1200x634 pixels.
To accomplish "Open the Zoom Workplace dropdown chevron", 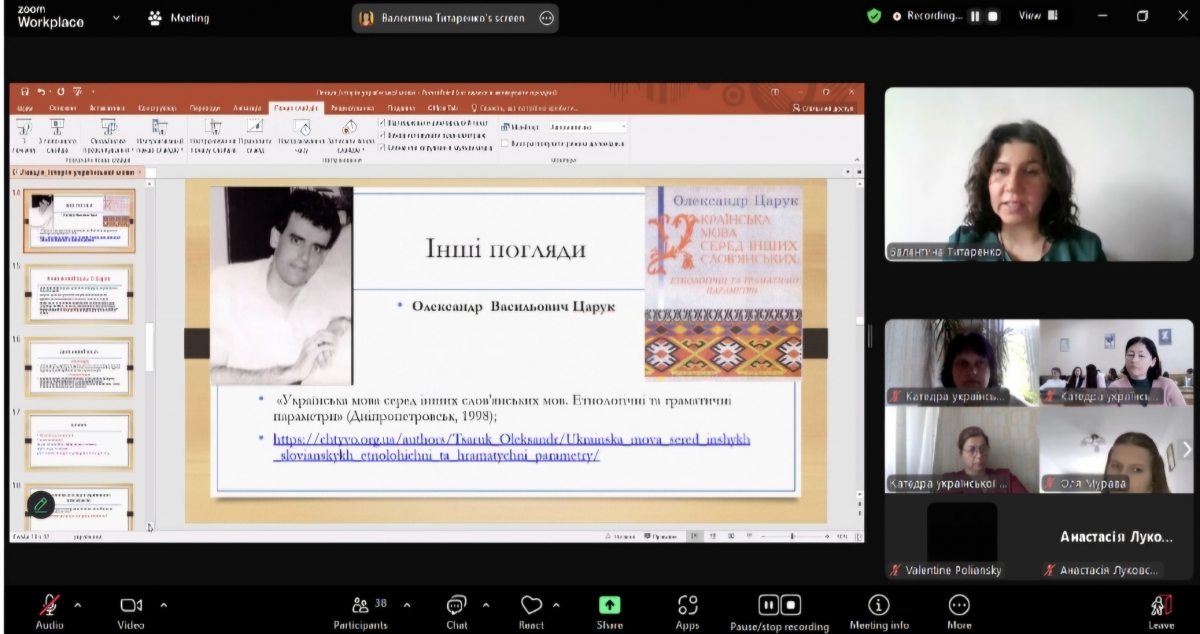I will pyautogui.click(x=116, y=17).
